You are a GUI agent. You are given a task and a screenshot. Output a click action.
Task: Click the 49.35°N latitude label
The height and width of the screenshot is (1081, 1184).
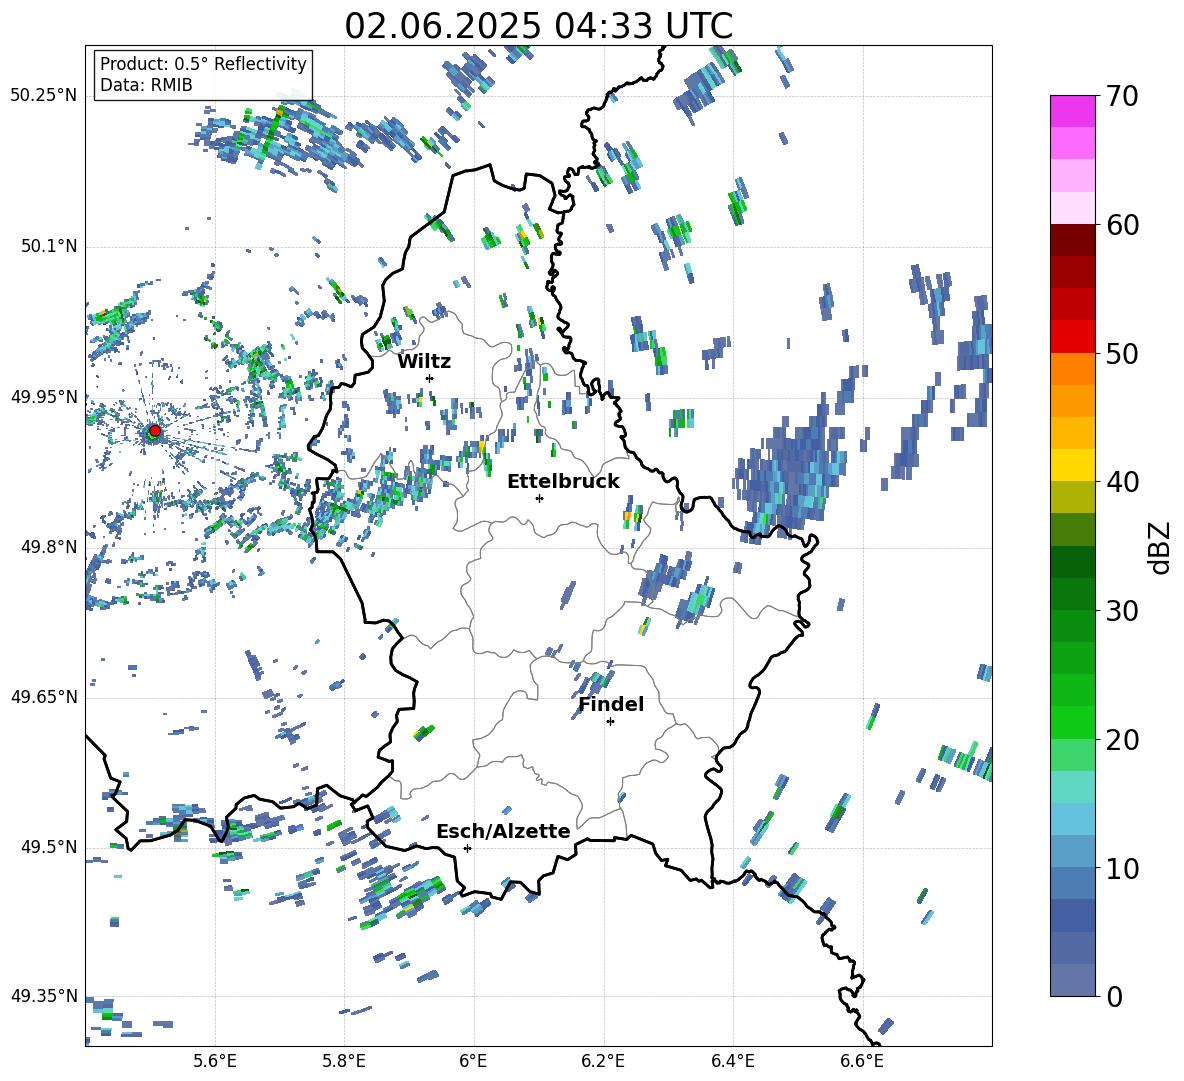tap(44, 996)
